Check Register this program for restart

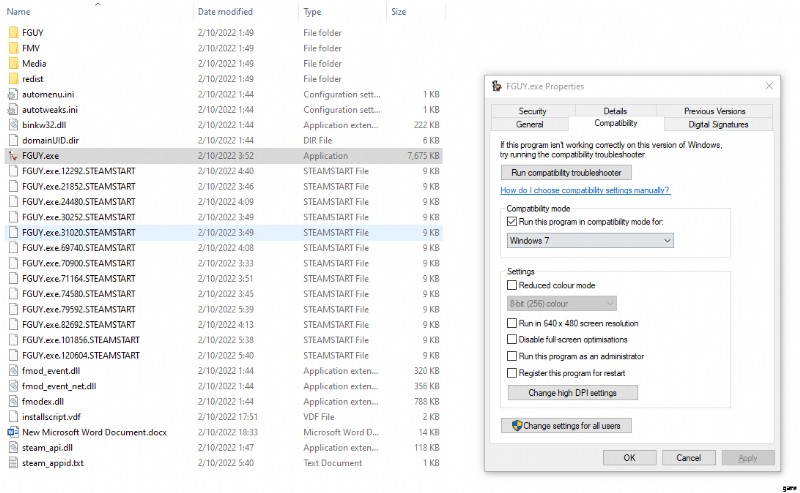pyautogui.click(x=512, y=373)
